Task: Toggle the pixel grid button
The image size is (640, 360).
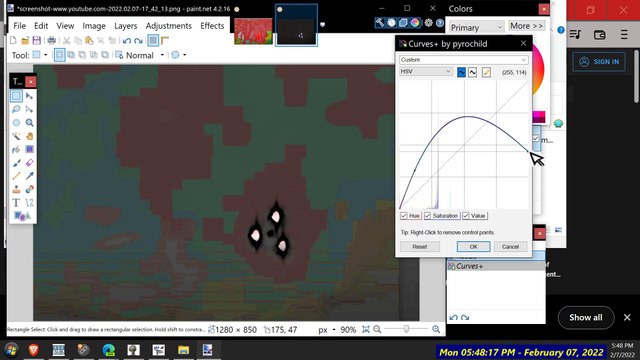Action: pos(153,40)
